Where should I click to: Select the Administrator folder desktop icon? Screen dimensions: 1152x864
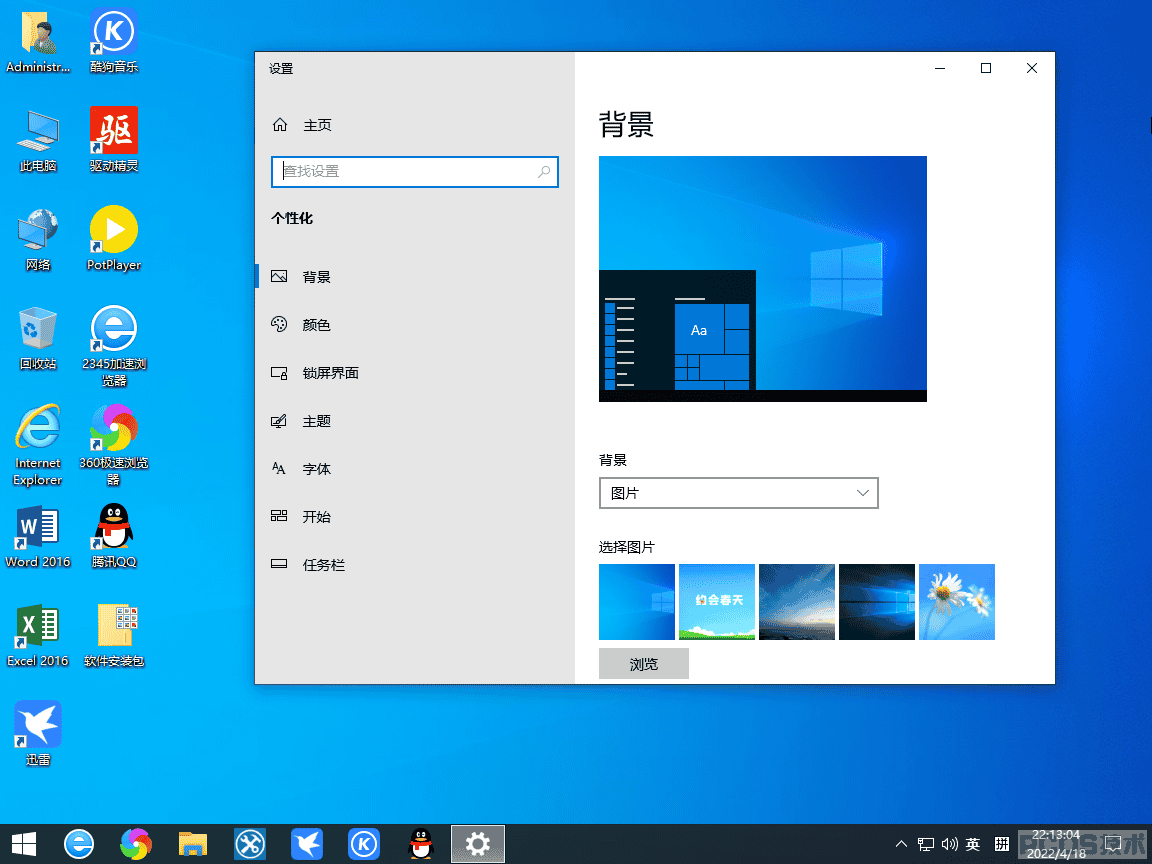point(38,42)
